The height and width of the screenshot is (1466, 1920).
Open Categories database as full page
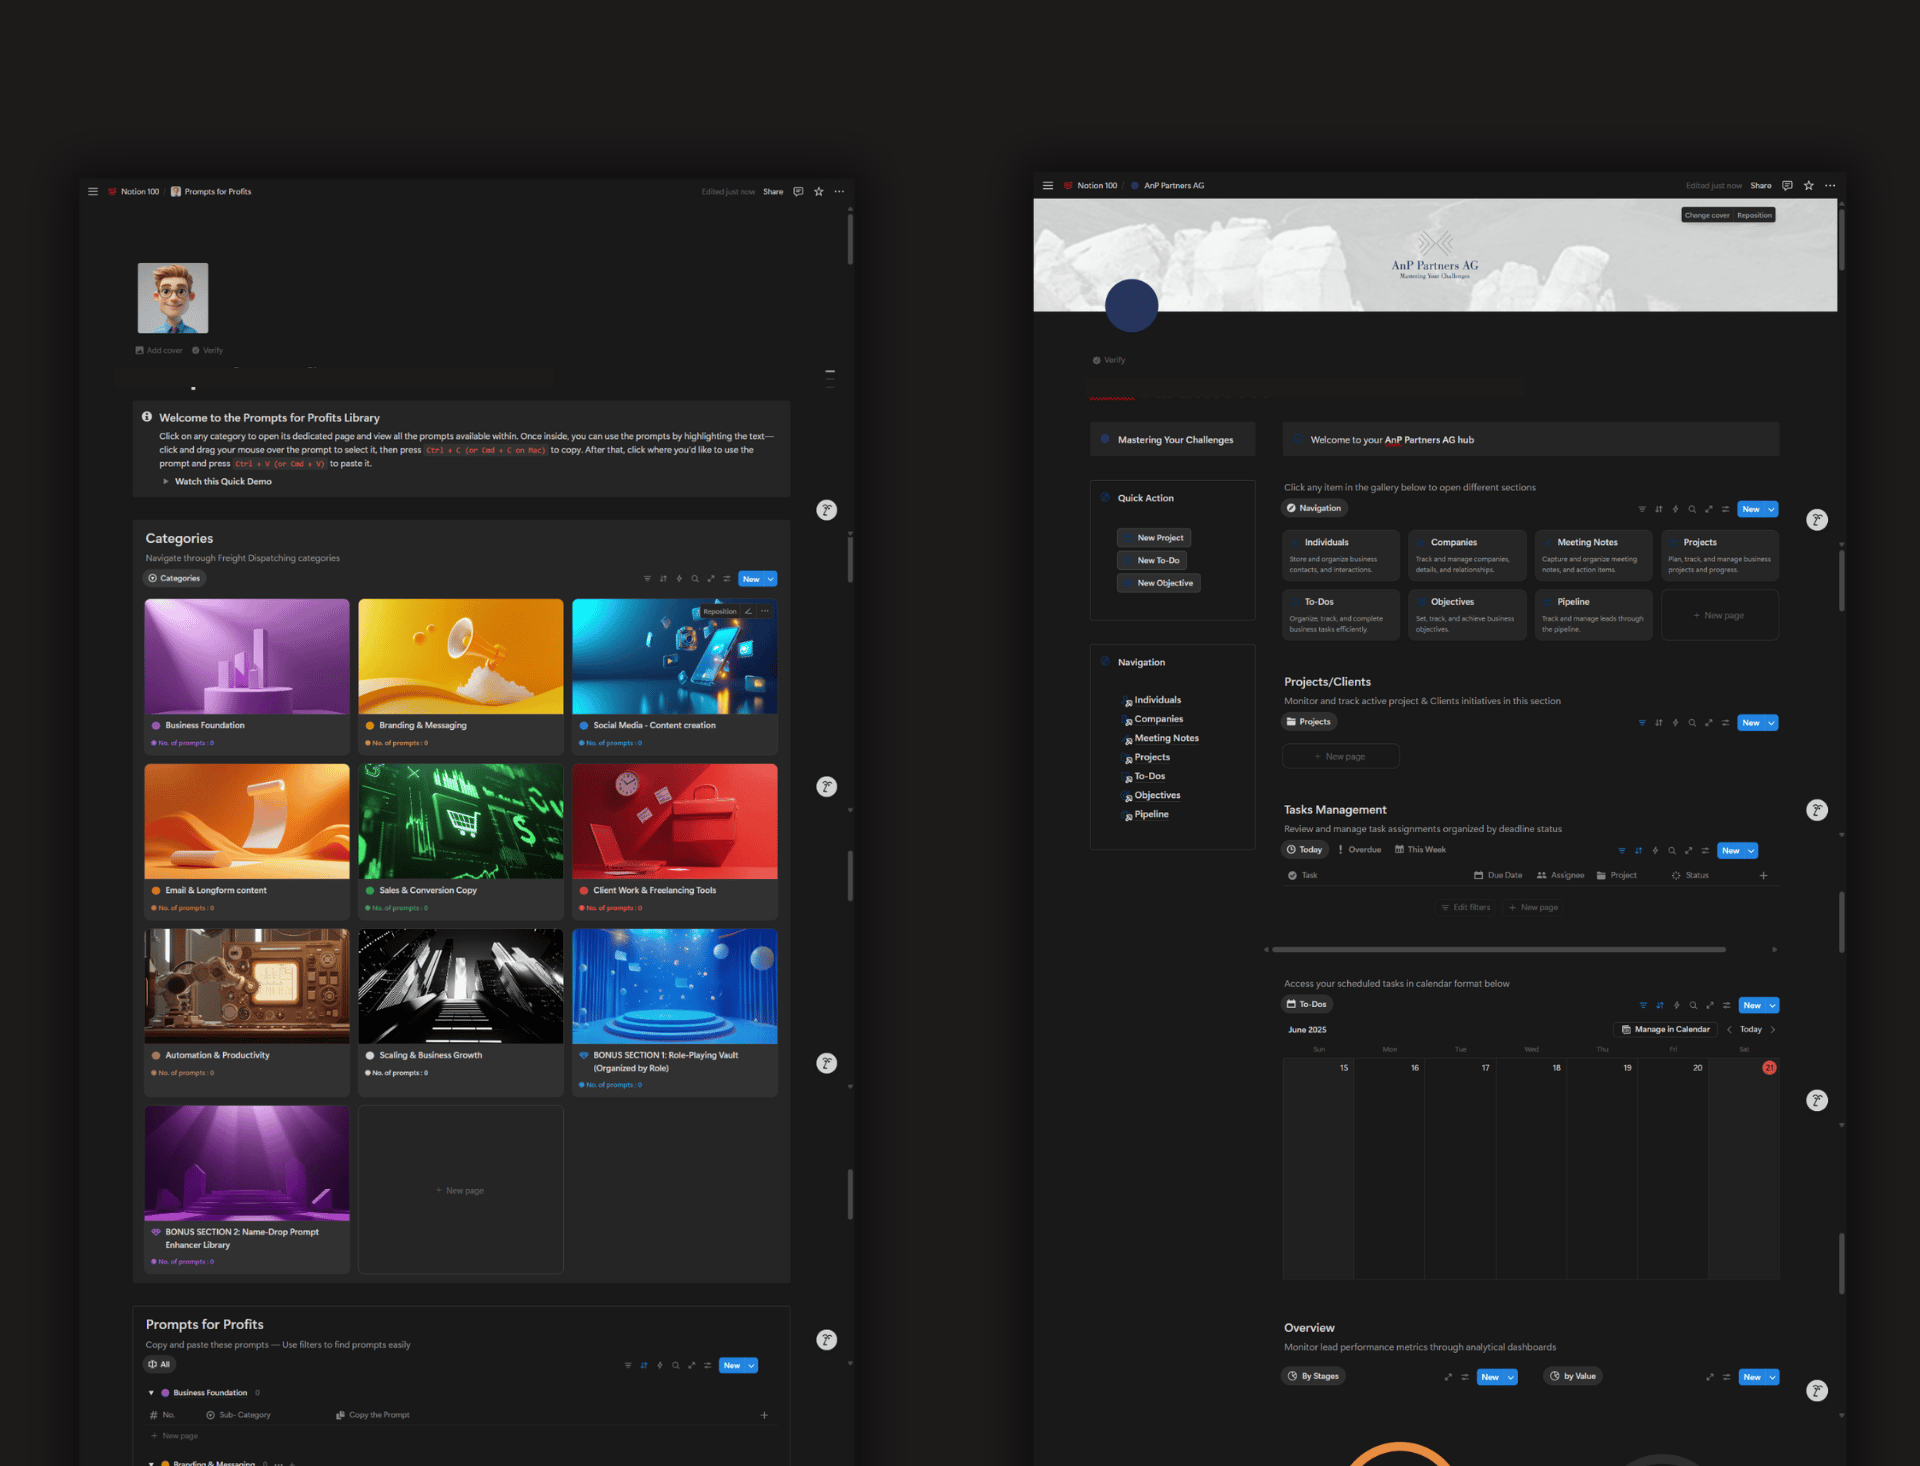711,579
